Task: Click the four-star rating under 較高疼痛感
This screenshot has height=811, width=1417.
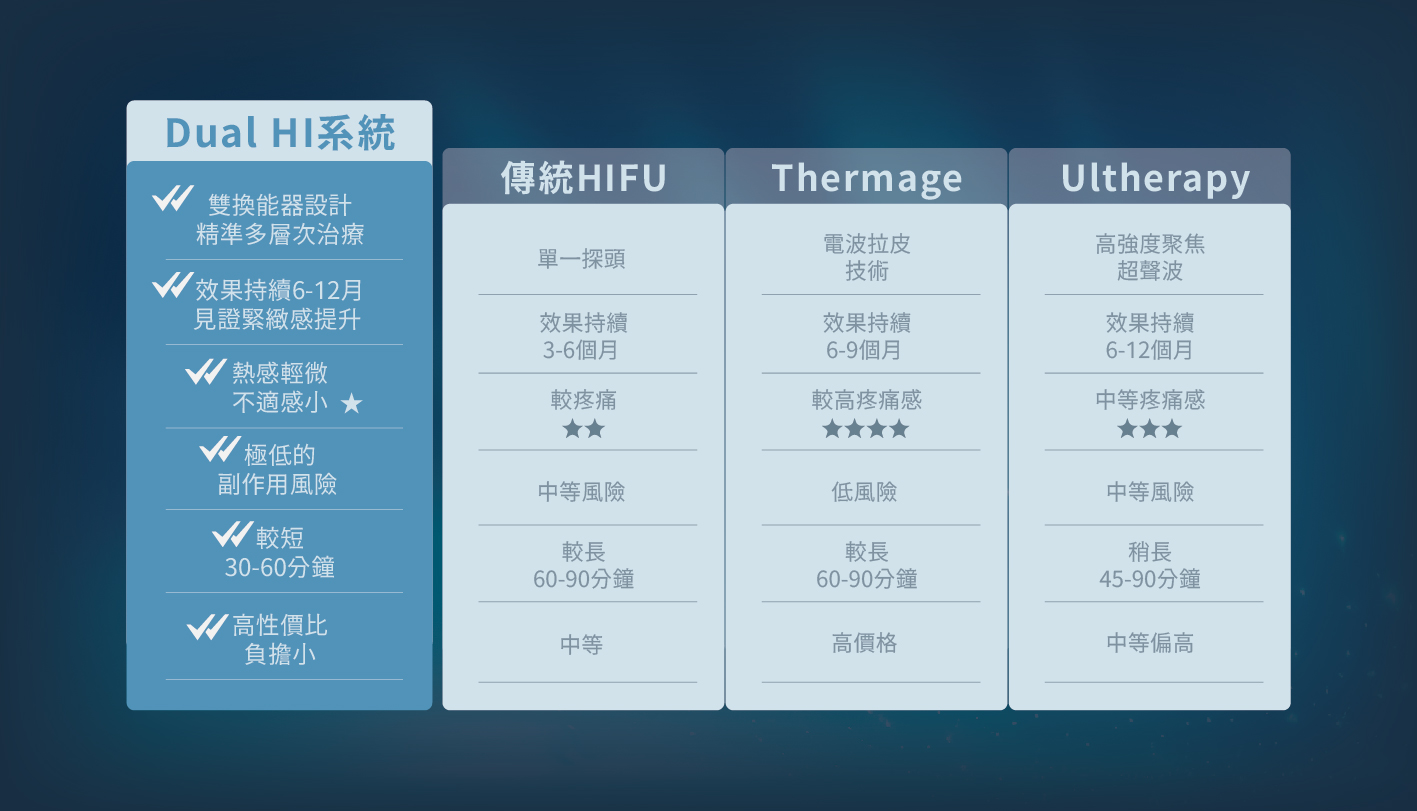Action: click(x=866, y=429)
